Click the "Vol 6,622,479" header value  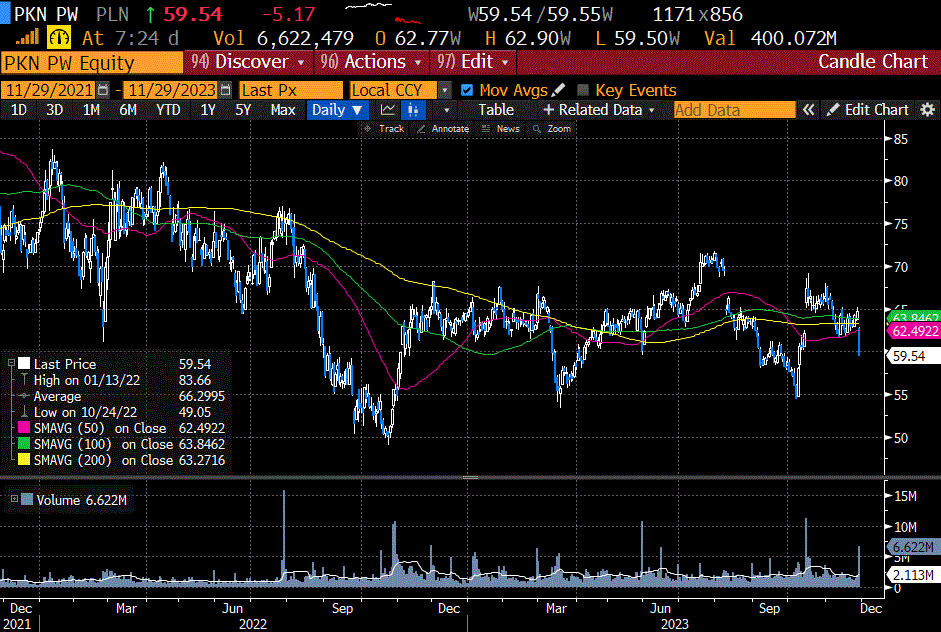(x=284, y=38)
